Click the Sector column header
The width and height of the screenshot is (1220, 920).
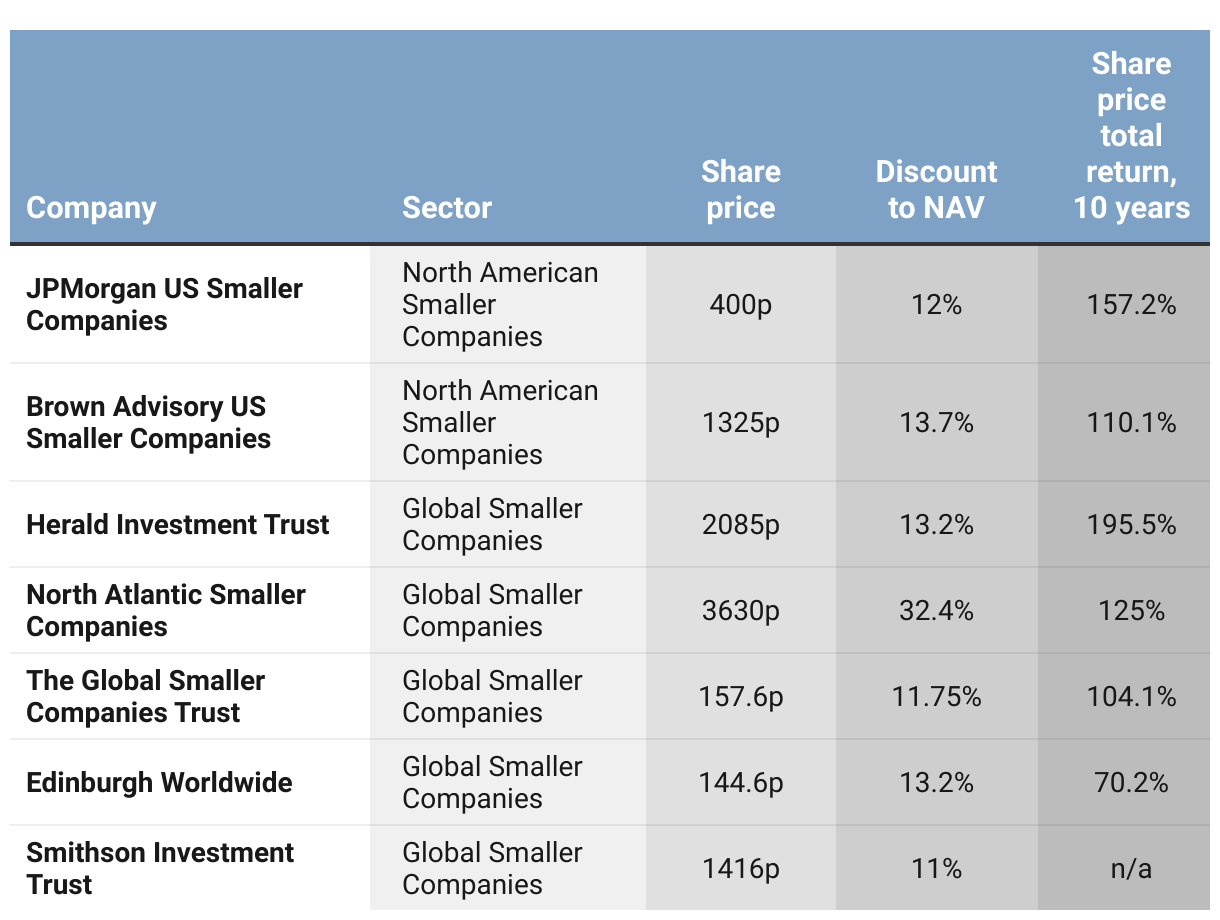(447, 208)
